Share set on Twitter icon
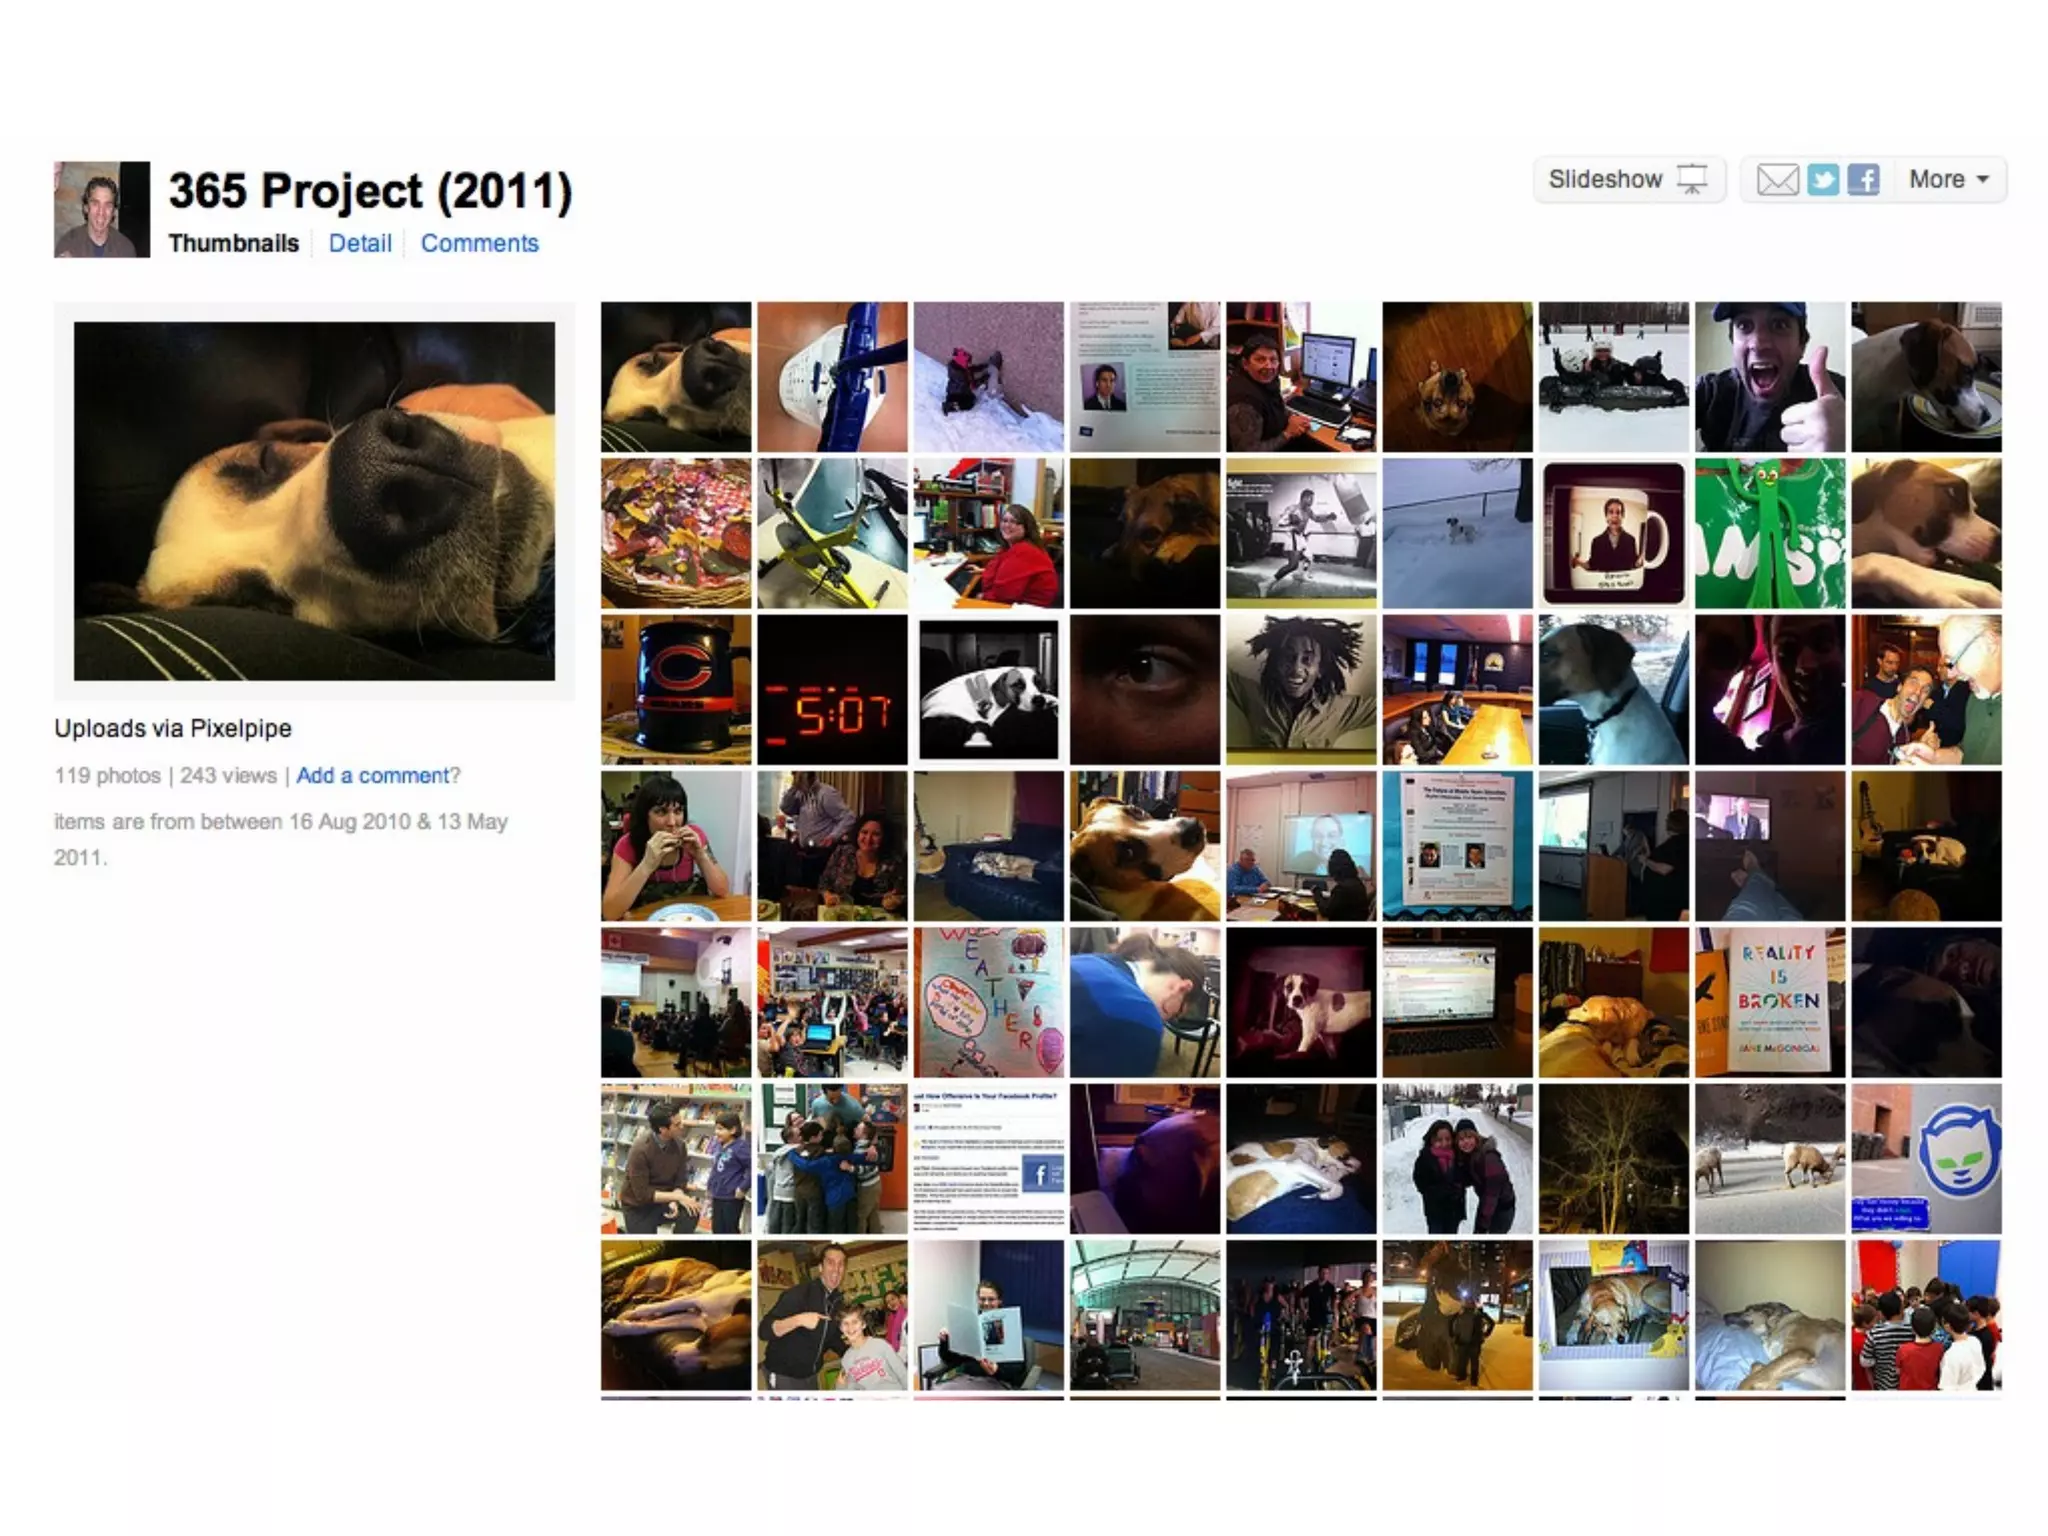This screenshot has width=2048, height=1536. point(1823,180)
